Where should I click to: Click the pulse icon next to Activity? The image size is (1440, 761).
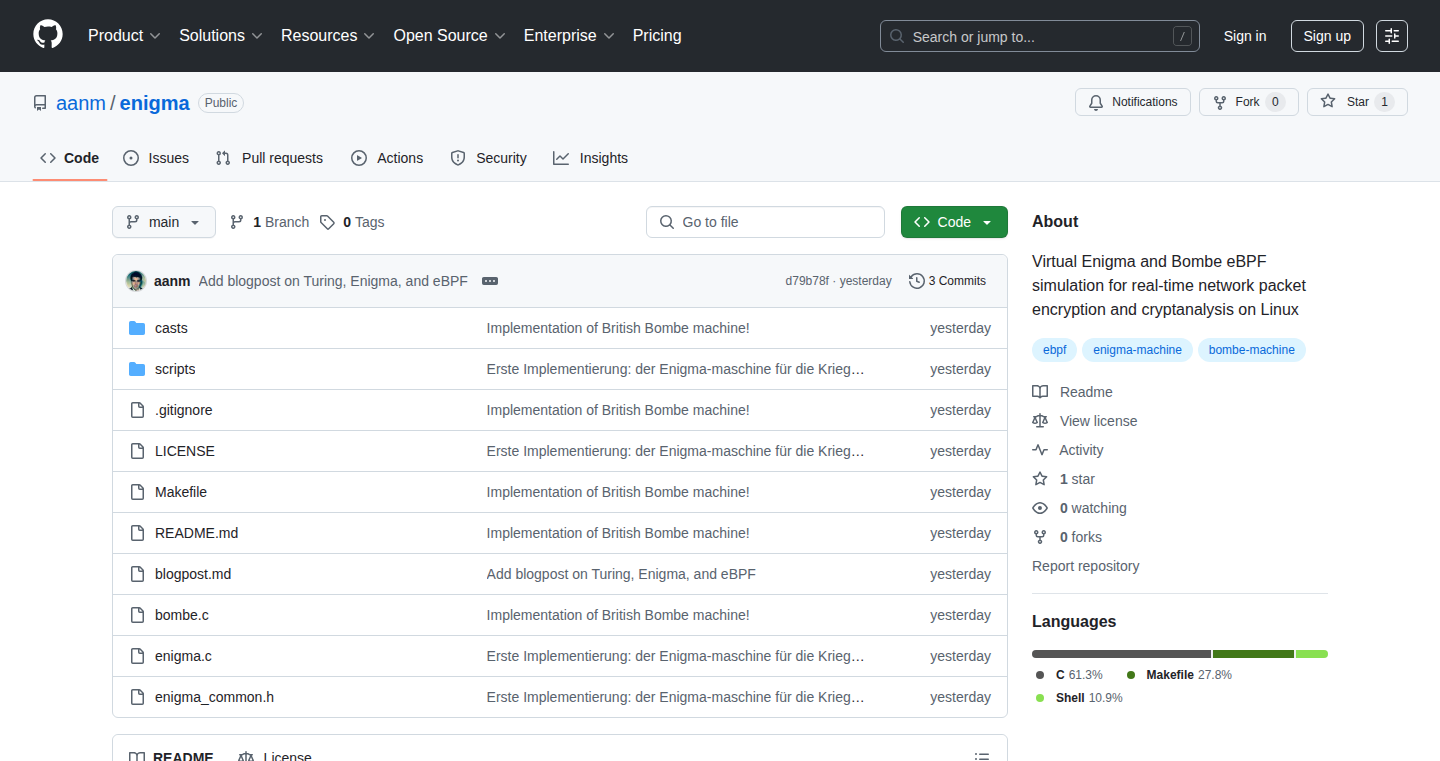click(1040, 450)
